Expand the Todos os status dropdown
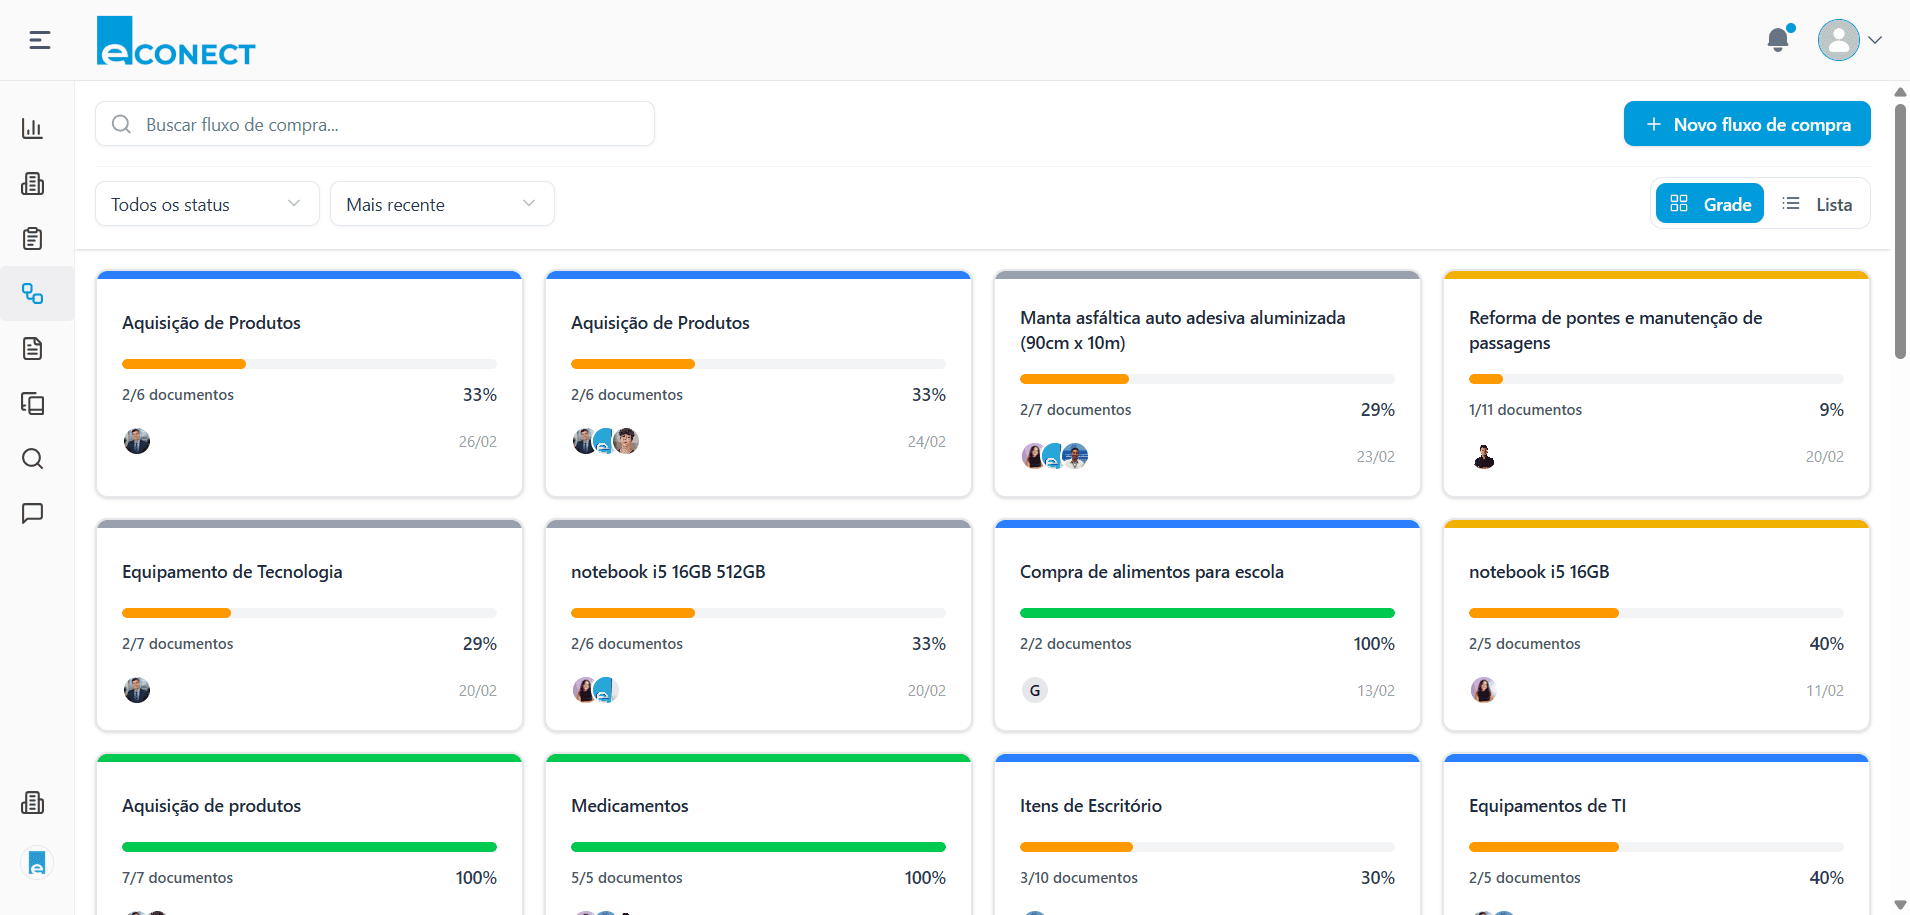Screen dimensions: 1910x915 [x=207, y=204]
